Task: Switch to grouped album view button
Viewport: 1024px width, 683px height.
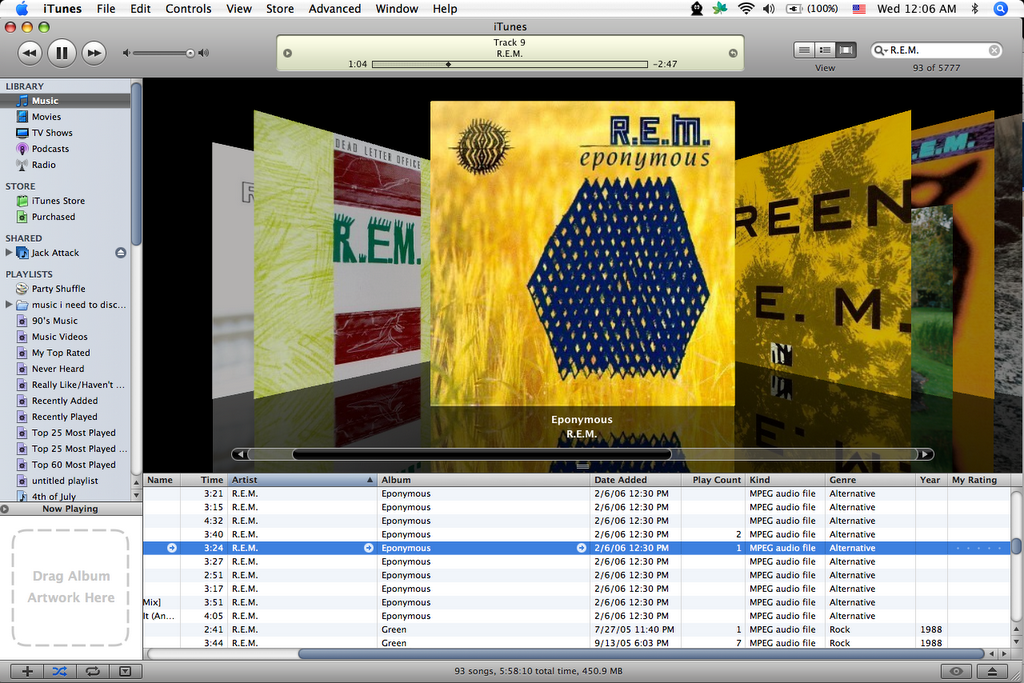Action: [825, 50]
